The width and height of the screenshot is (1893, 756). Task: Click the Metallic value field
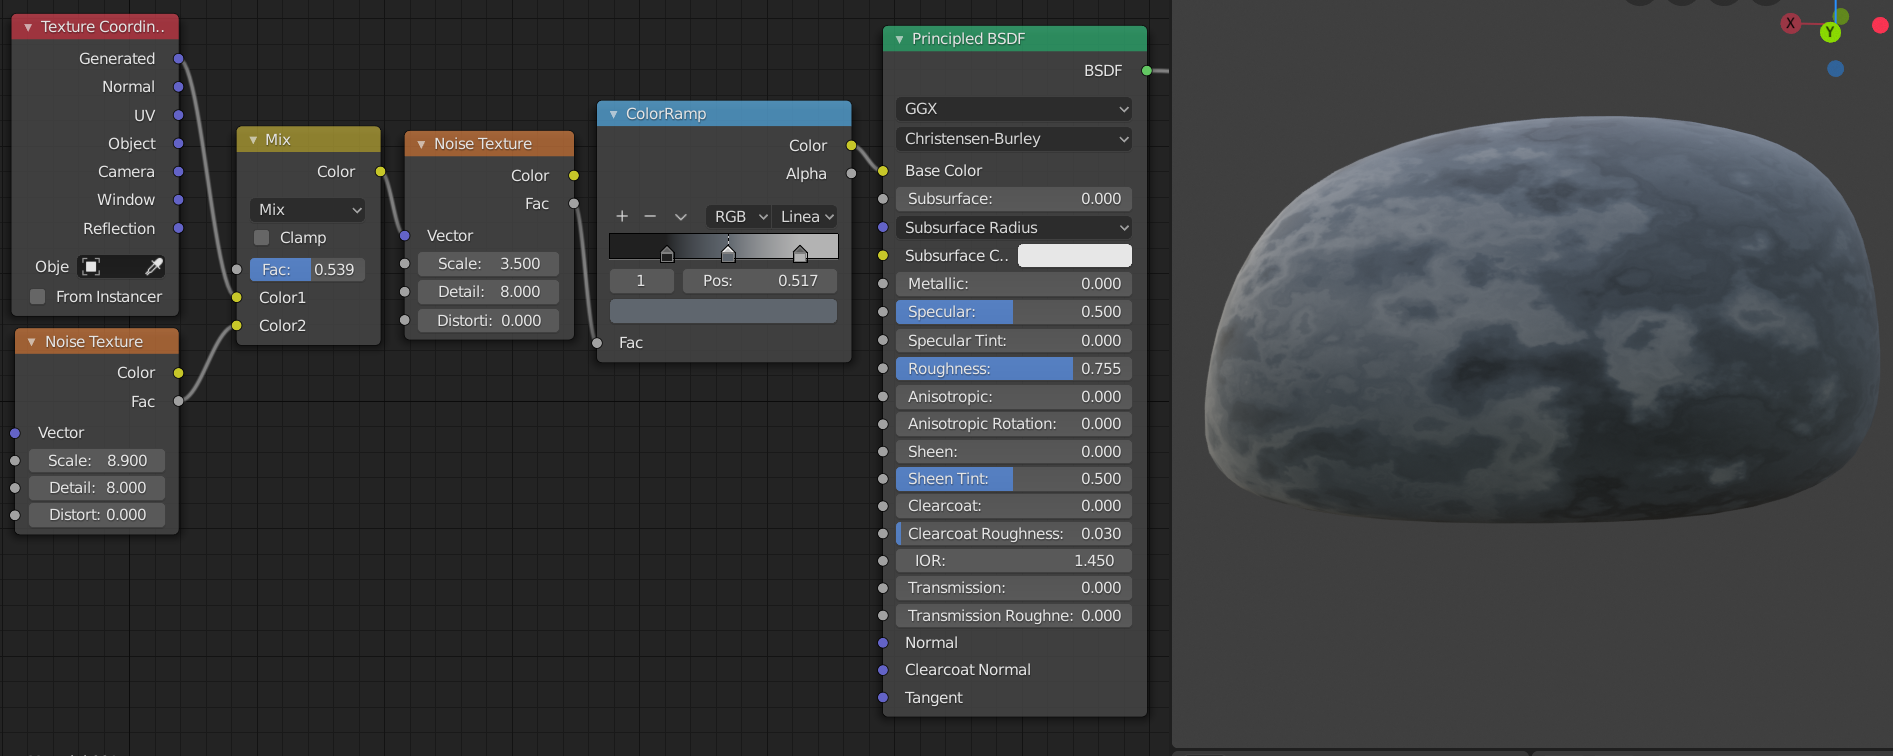pos(1014,284)
